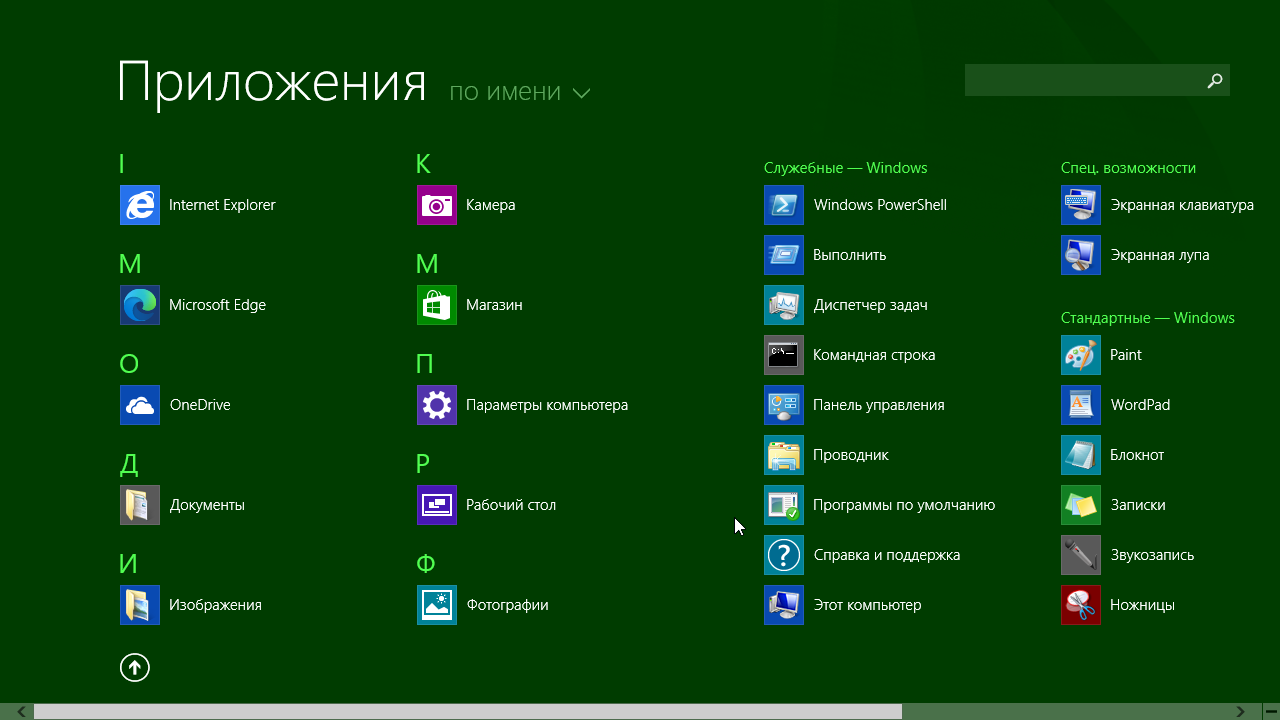Click the 'Панель управления' label text
The image size is (1280, 720).
[878, 405]
